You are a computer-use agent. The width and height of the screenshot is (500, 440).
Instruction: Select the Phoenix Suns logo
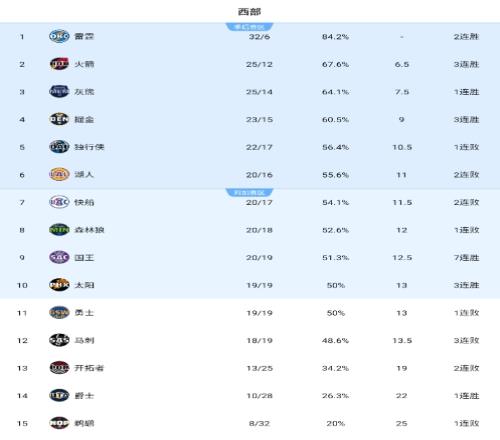tap(59, 285)
